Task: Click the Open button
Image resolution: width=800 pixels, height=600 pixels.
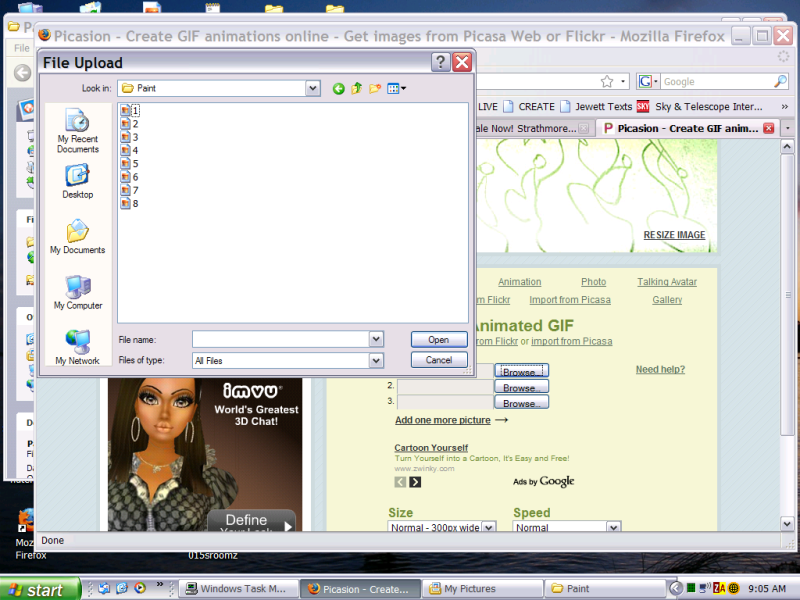Action: pyautogui.click(x=439, y=339)
